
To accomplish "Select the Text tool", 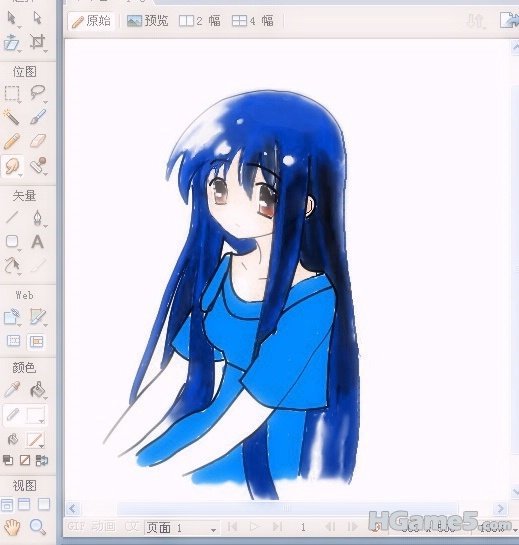I will pyautogui.click(x=37, y=242).
